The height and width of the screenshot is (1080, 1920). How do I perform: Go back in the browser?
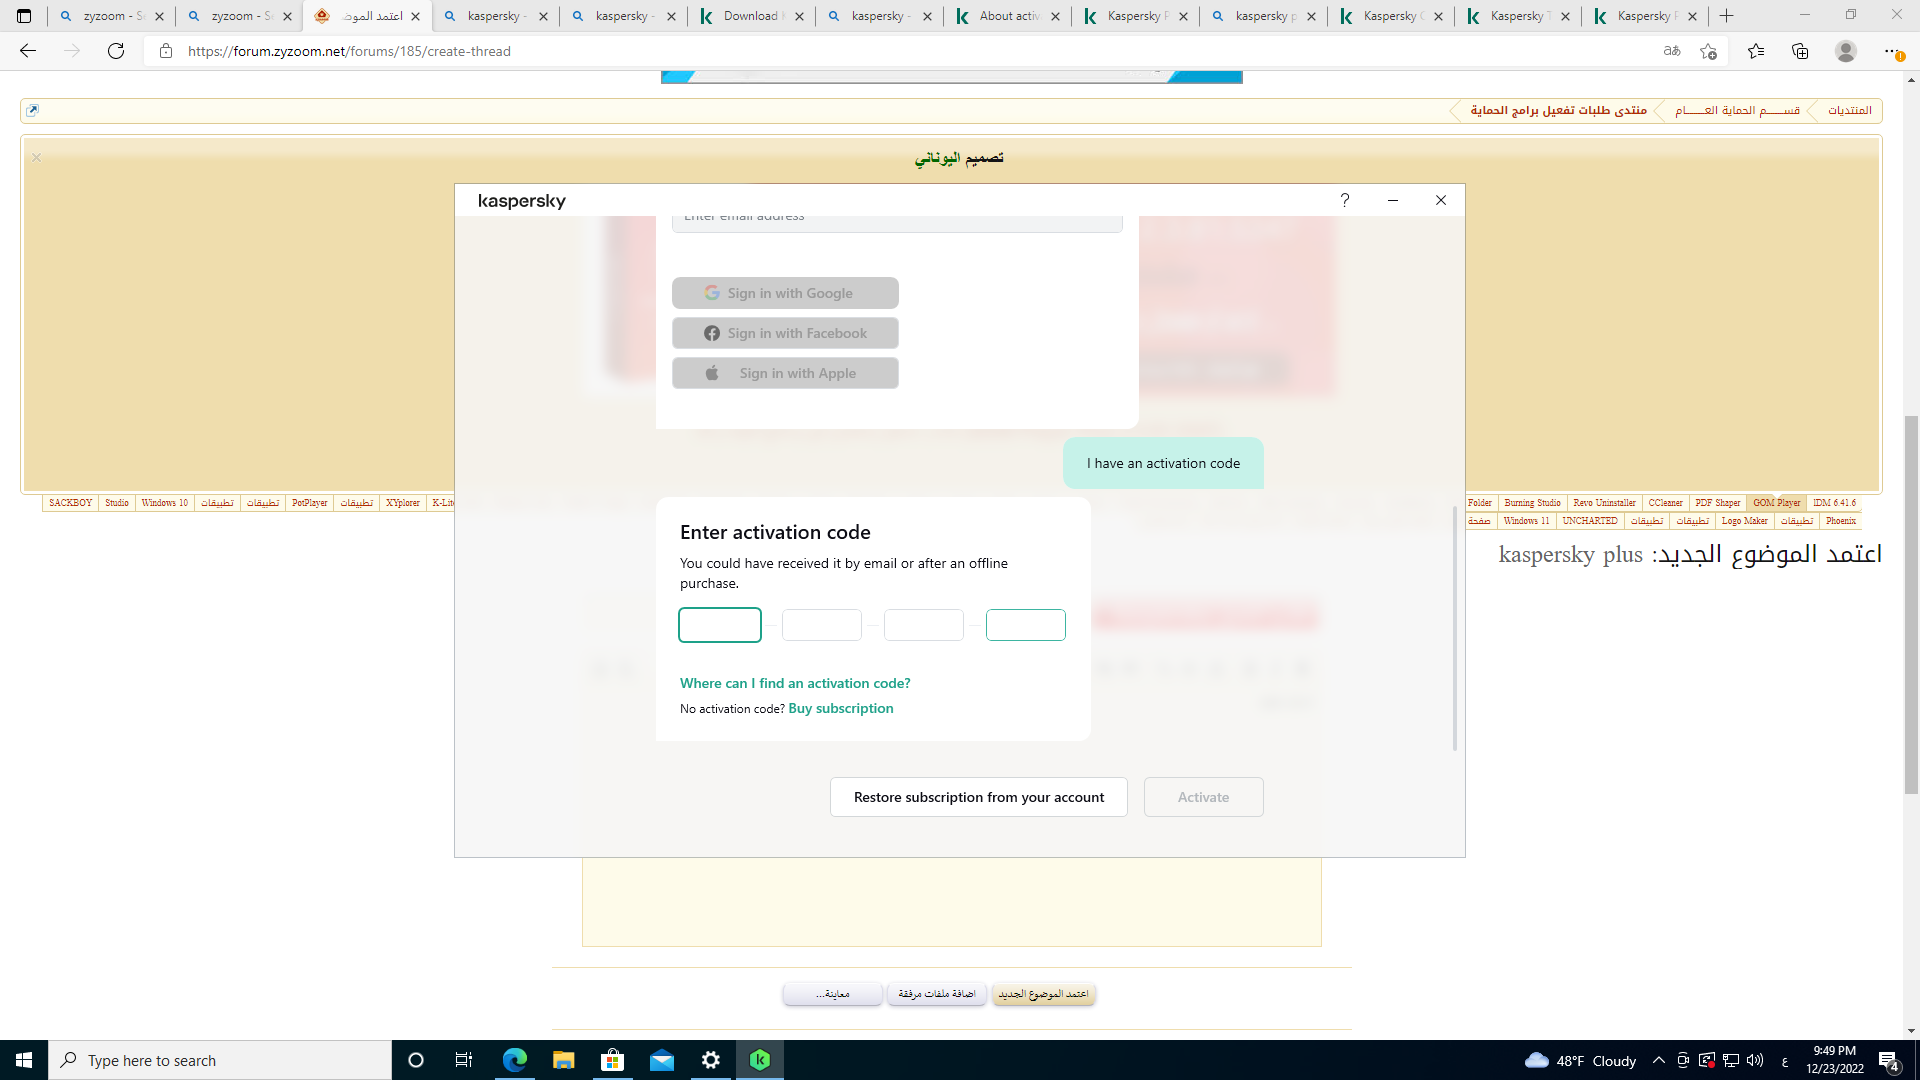[28, 51]
